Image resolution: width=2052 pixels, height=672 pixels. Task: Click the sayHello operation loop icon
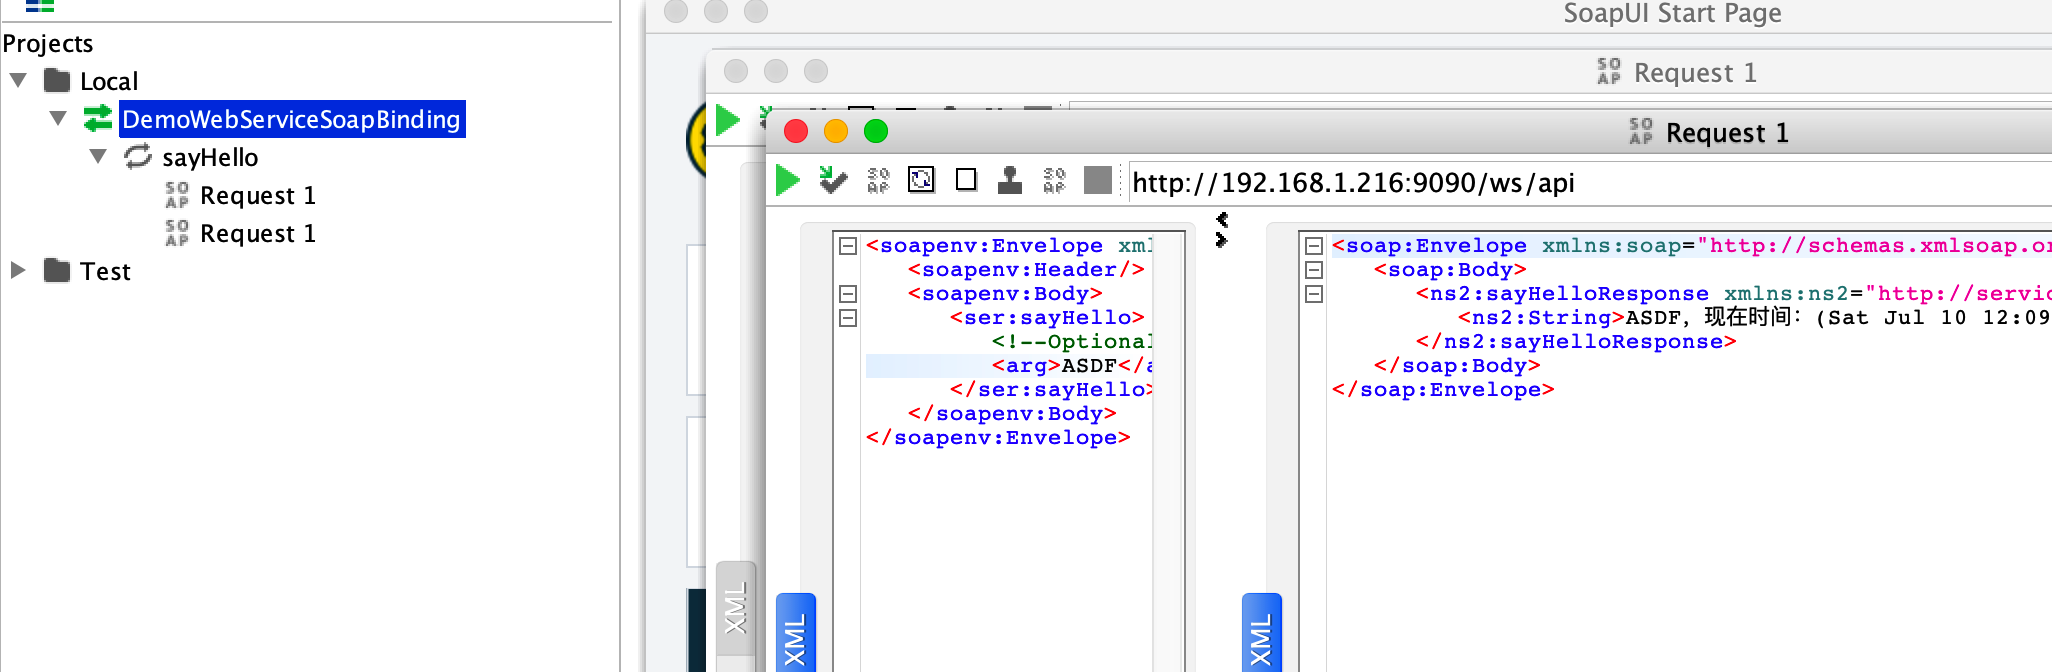coord(137,157)
